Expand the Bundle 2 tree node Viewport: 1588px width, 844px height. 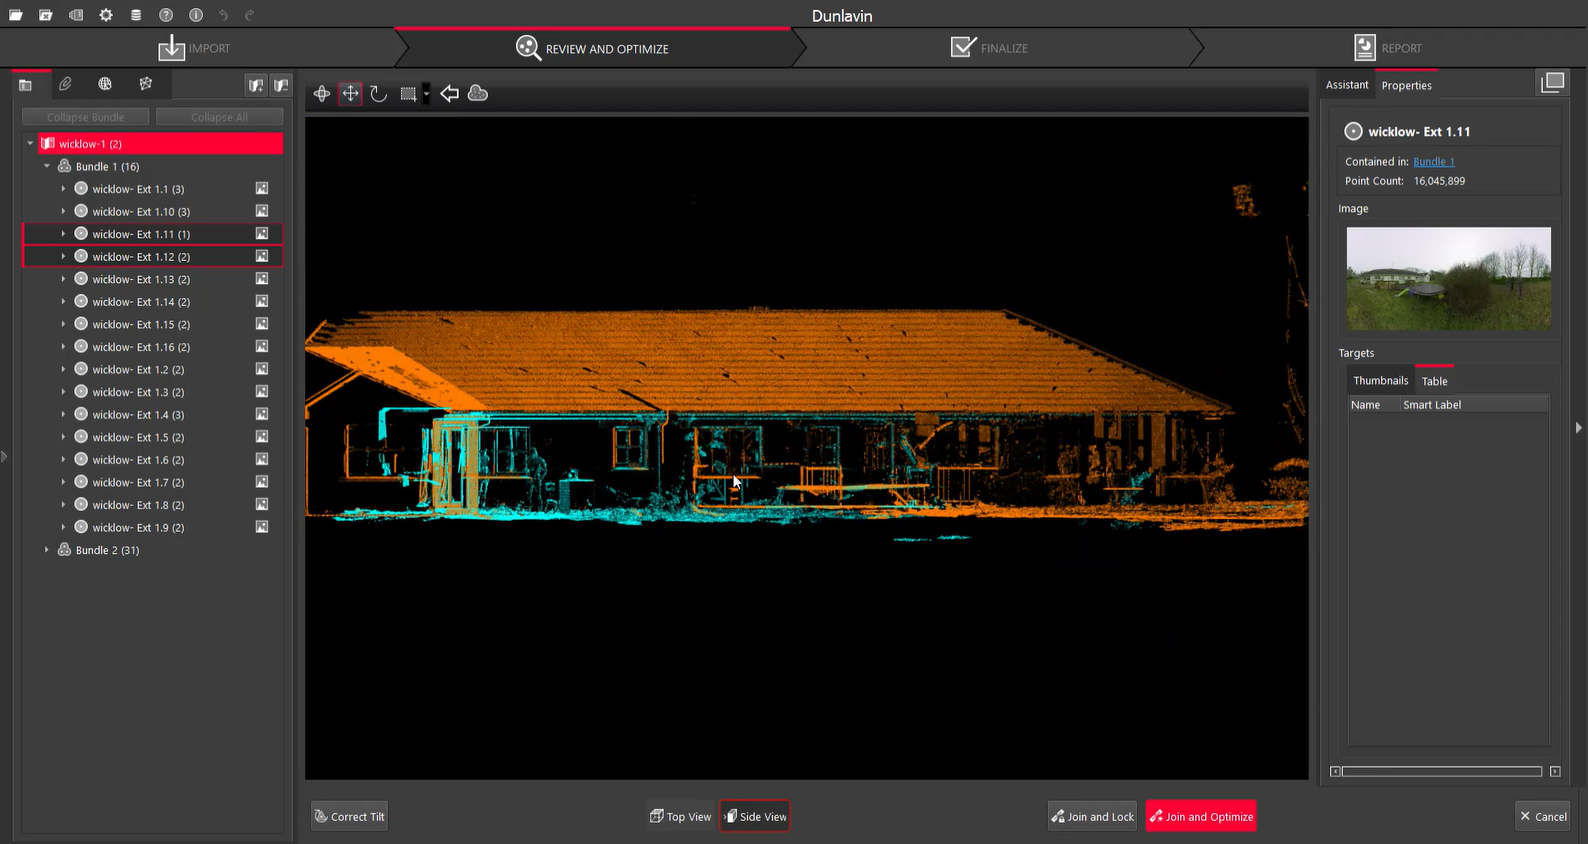click(x=46, y=550)
